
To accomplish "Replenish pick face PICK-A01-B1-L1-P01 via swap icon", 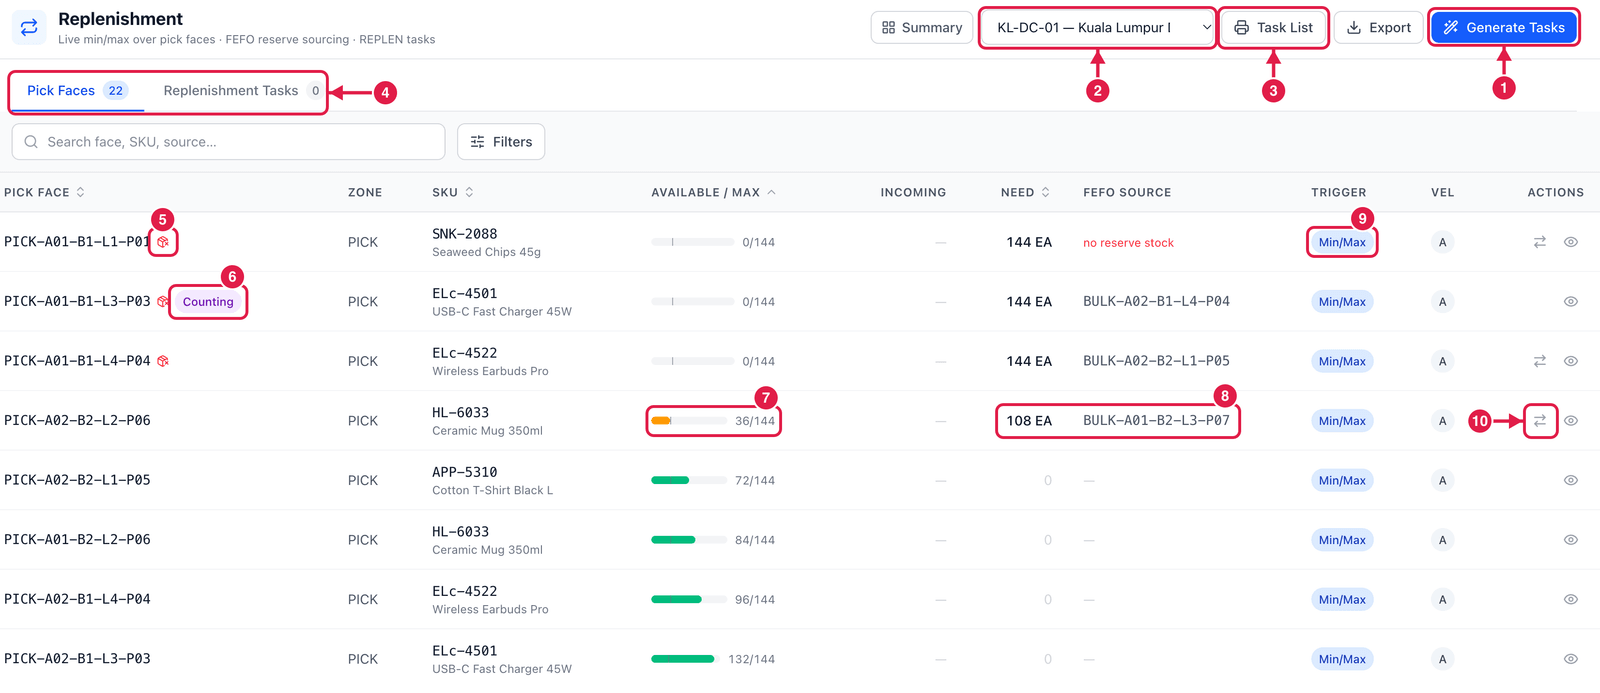I will [x=1540, y=242].
